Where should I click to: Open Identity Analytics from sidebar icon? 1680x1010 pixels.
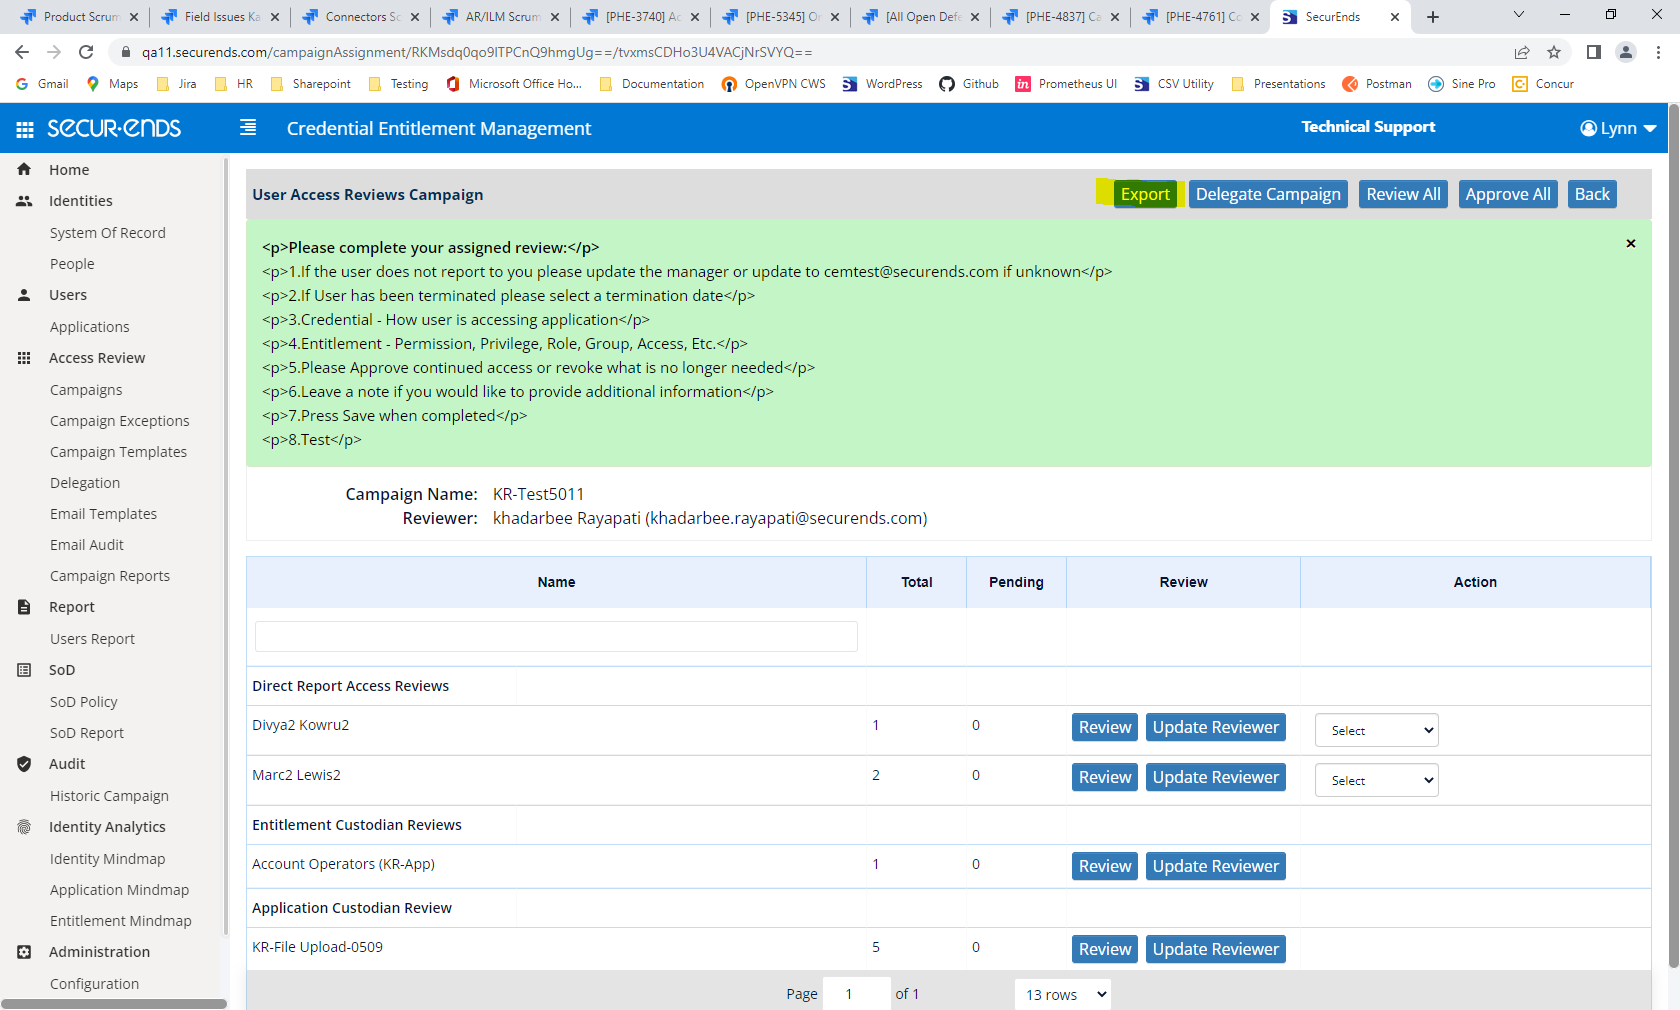24,826
